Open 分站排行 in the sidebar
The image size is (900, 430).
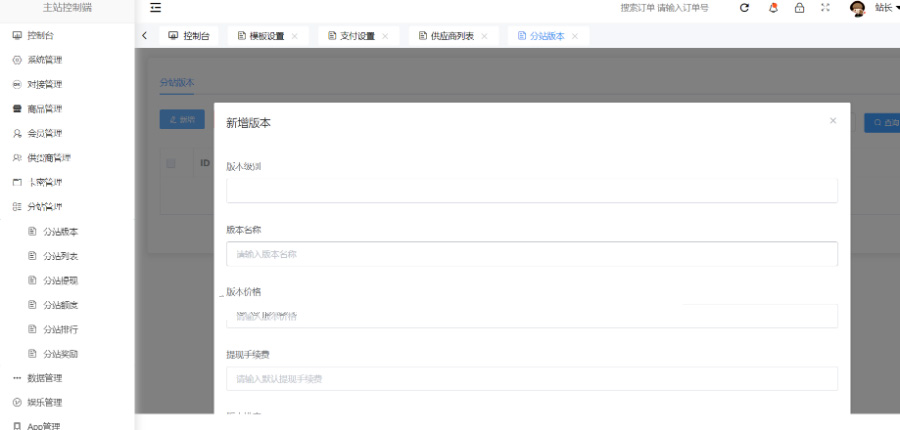(60, 329)
